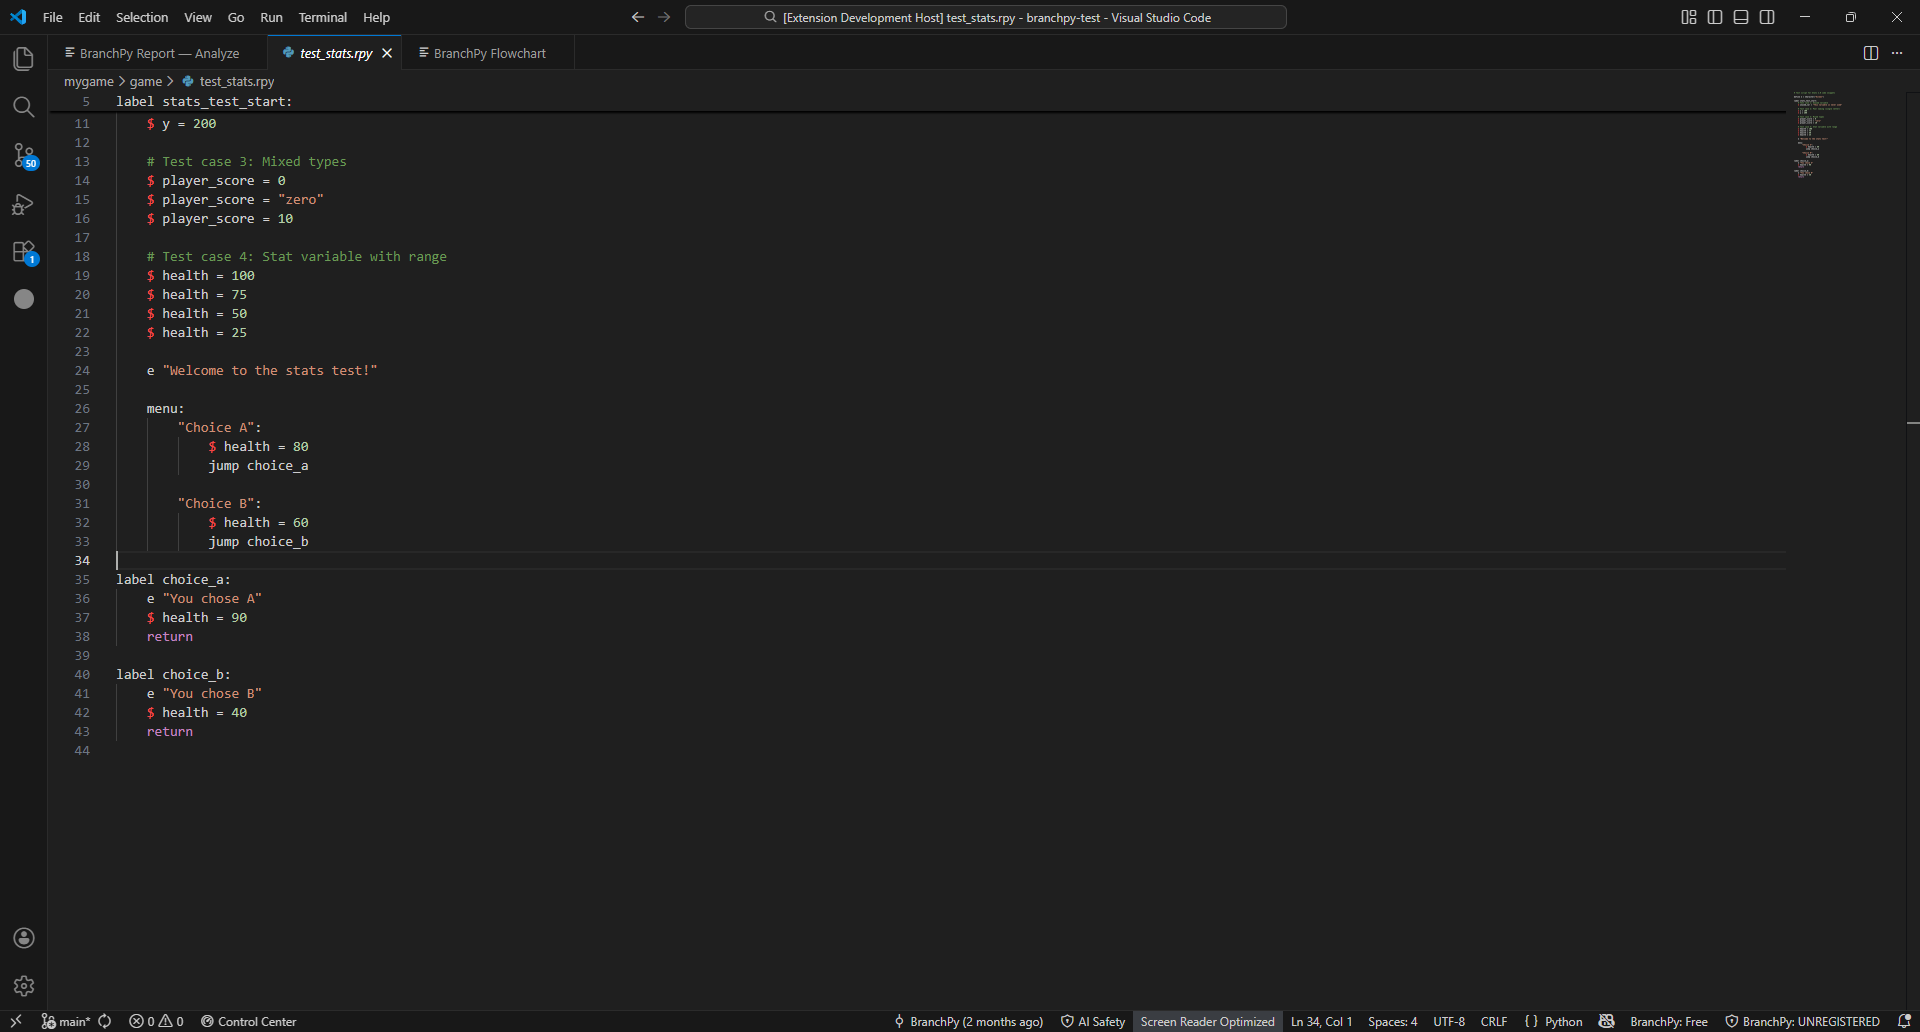Open the Customize Layout dropdown
Image resolution: width=1920 pixels, height=1032 pixels.
click(1688, 16)
